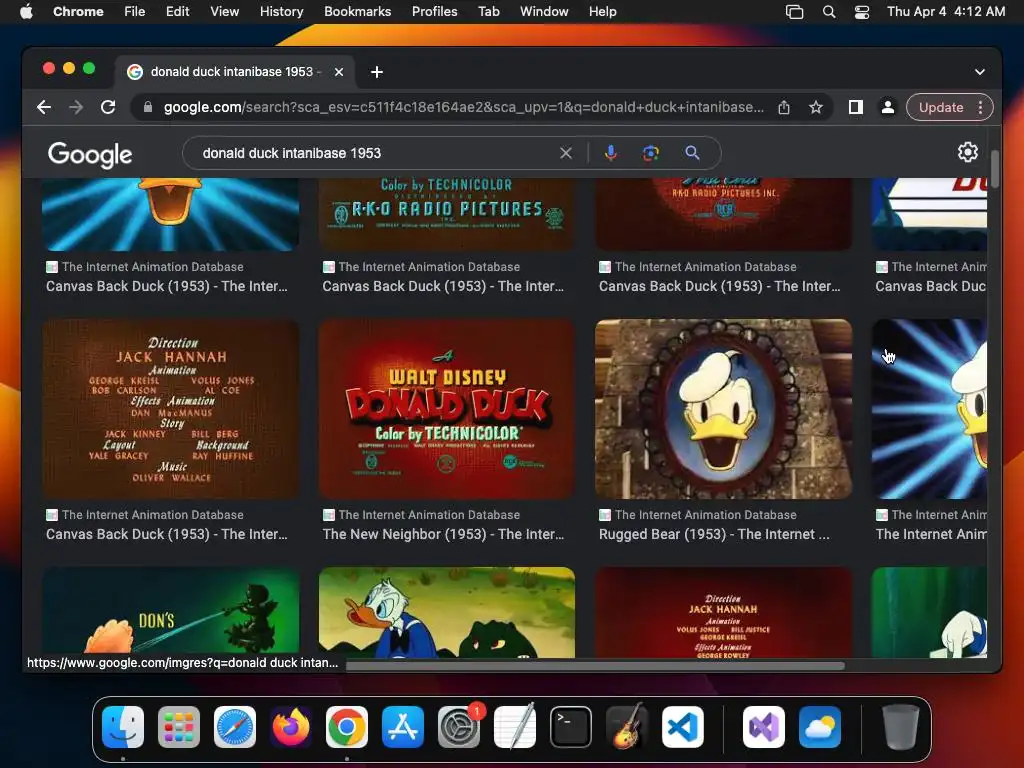The image size is (1024, 768).
Task: Expand the tab search chevron
Action: [x=980, y=72]
